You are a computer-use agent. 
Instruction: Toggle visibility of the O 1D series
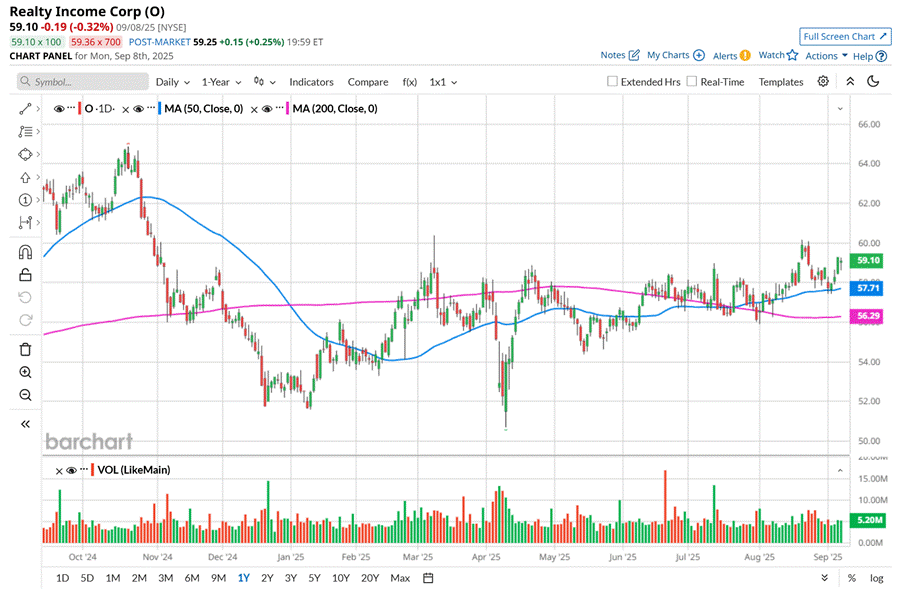coord(59,108)
